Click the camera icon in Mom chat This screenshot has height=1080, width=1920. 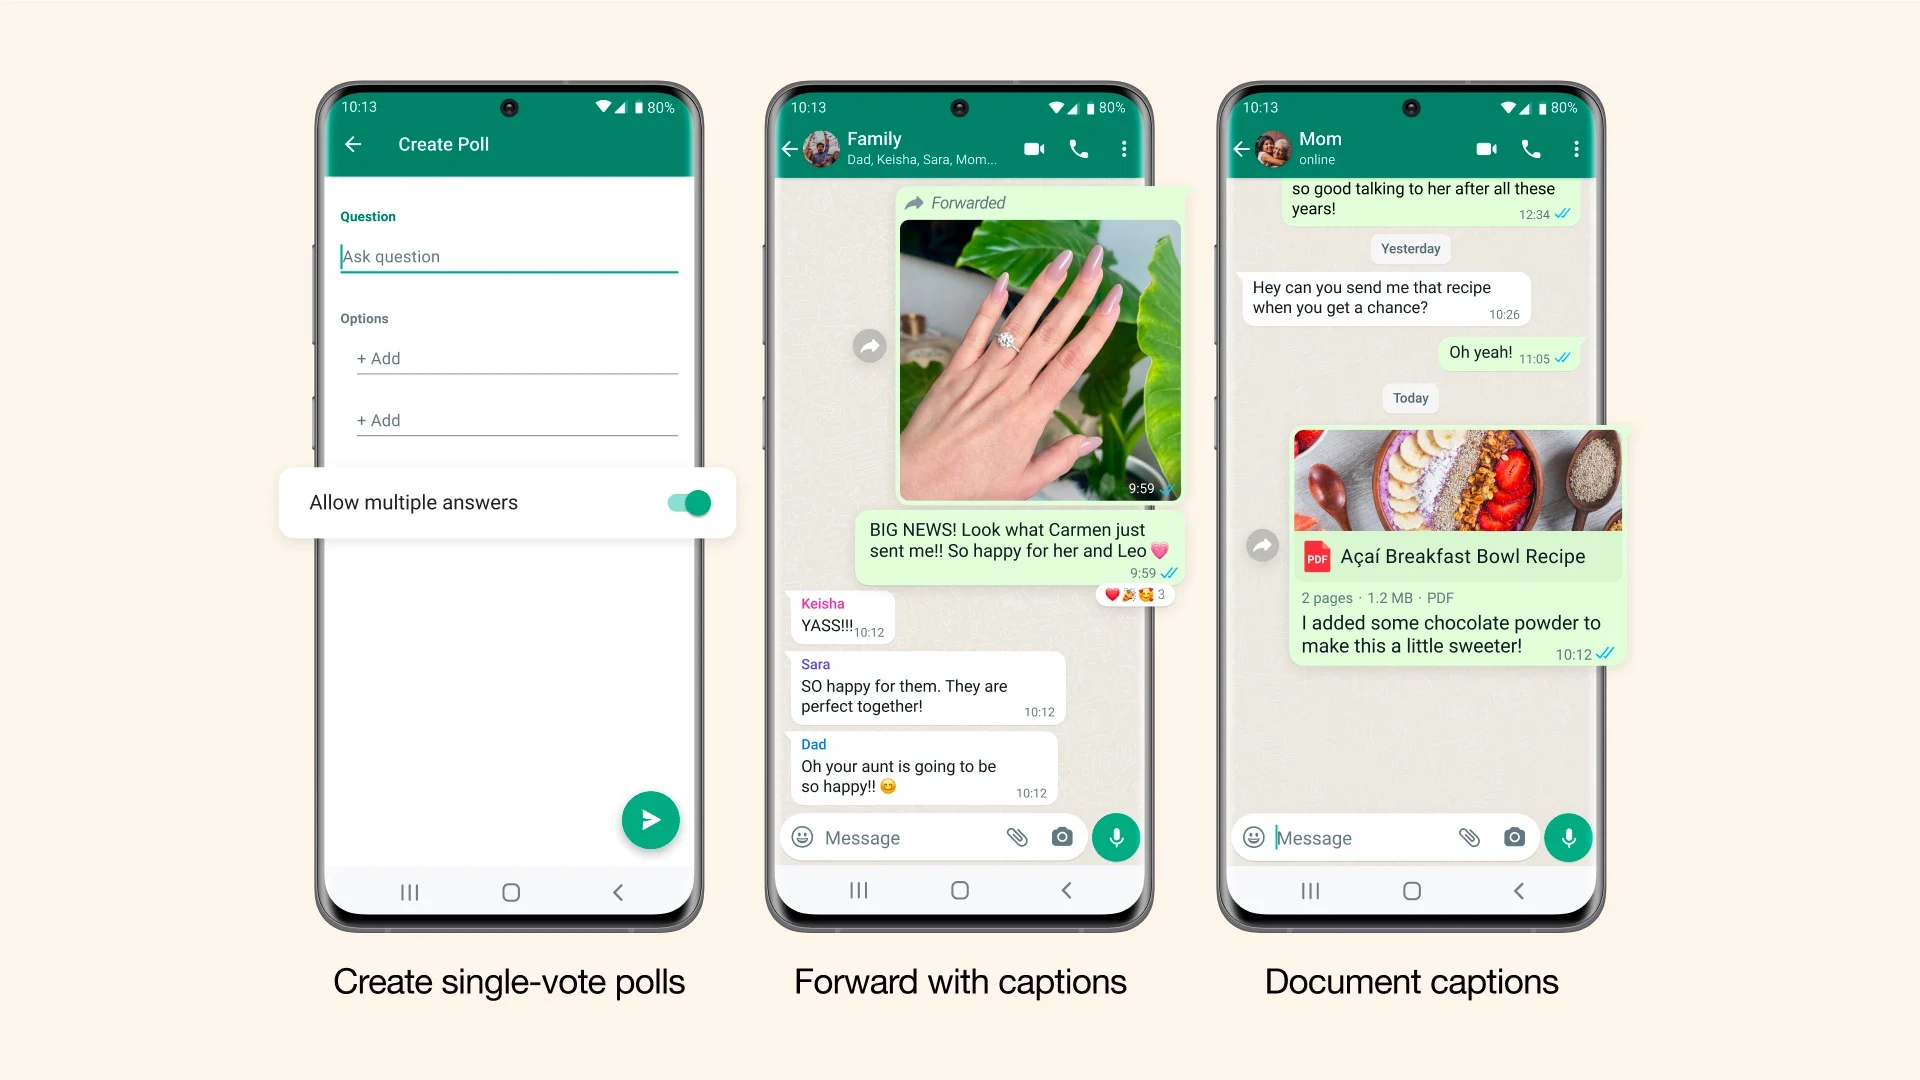pos(1514,837)
